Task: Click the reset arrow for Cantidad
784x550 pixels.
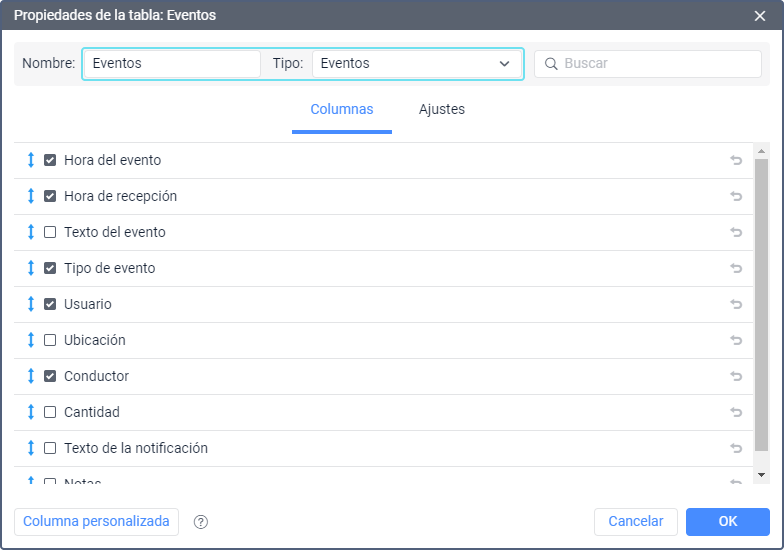Action: pos(736,412)
